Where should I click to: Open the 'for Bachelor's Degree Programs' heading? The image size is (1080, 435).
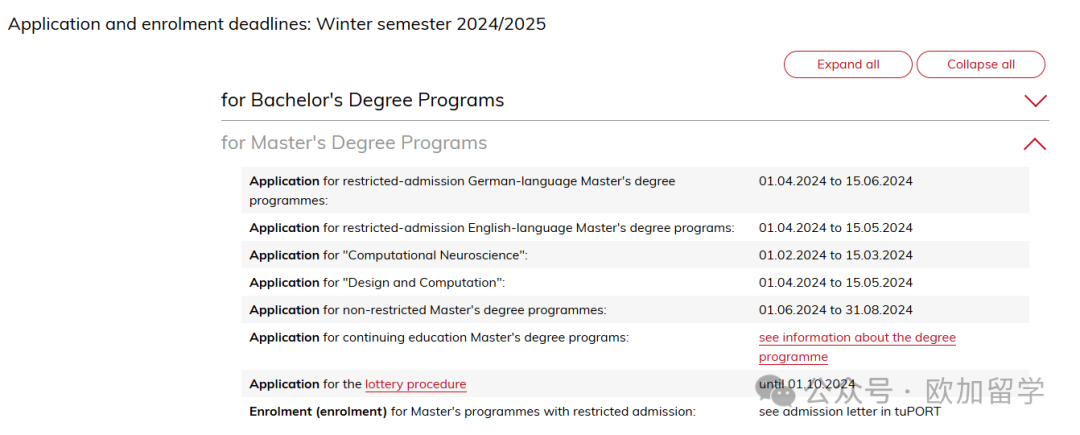pyautogui.click(x=362, y=100)
